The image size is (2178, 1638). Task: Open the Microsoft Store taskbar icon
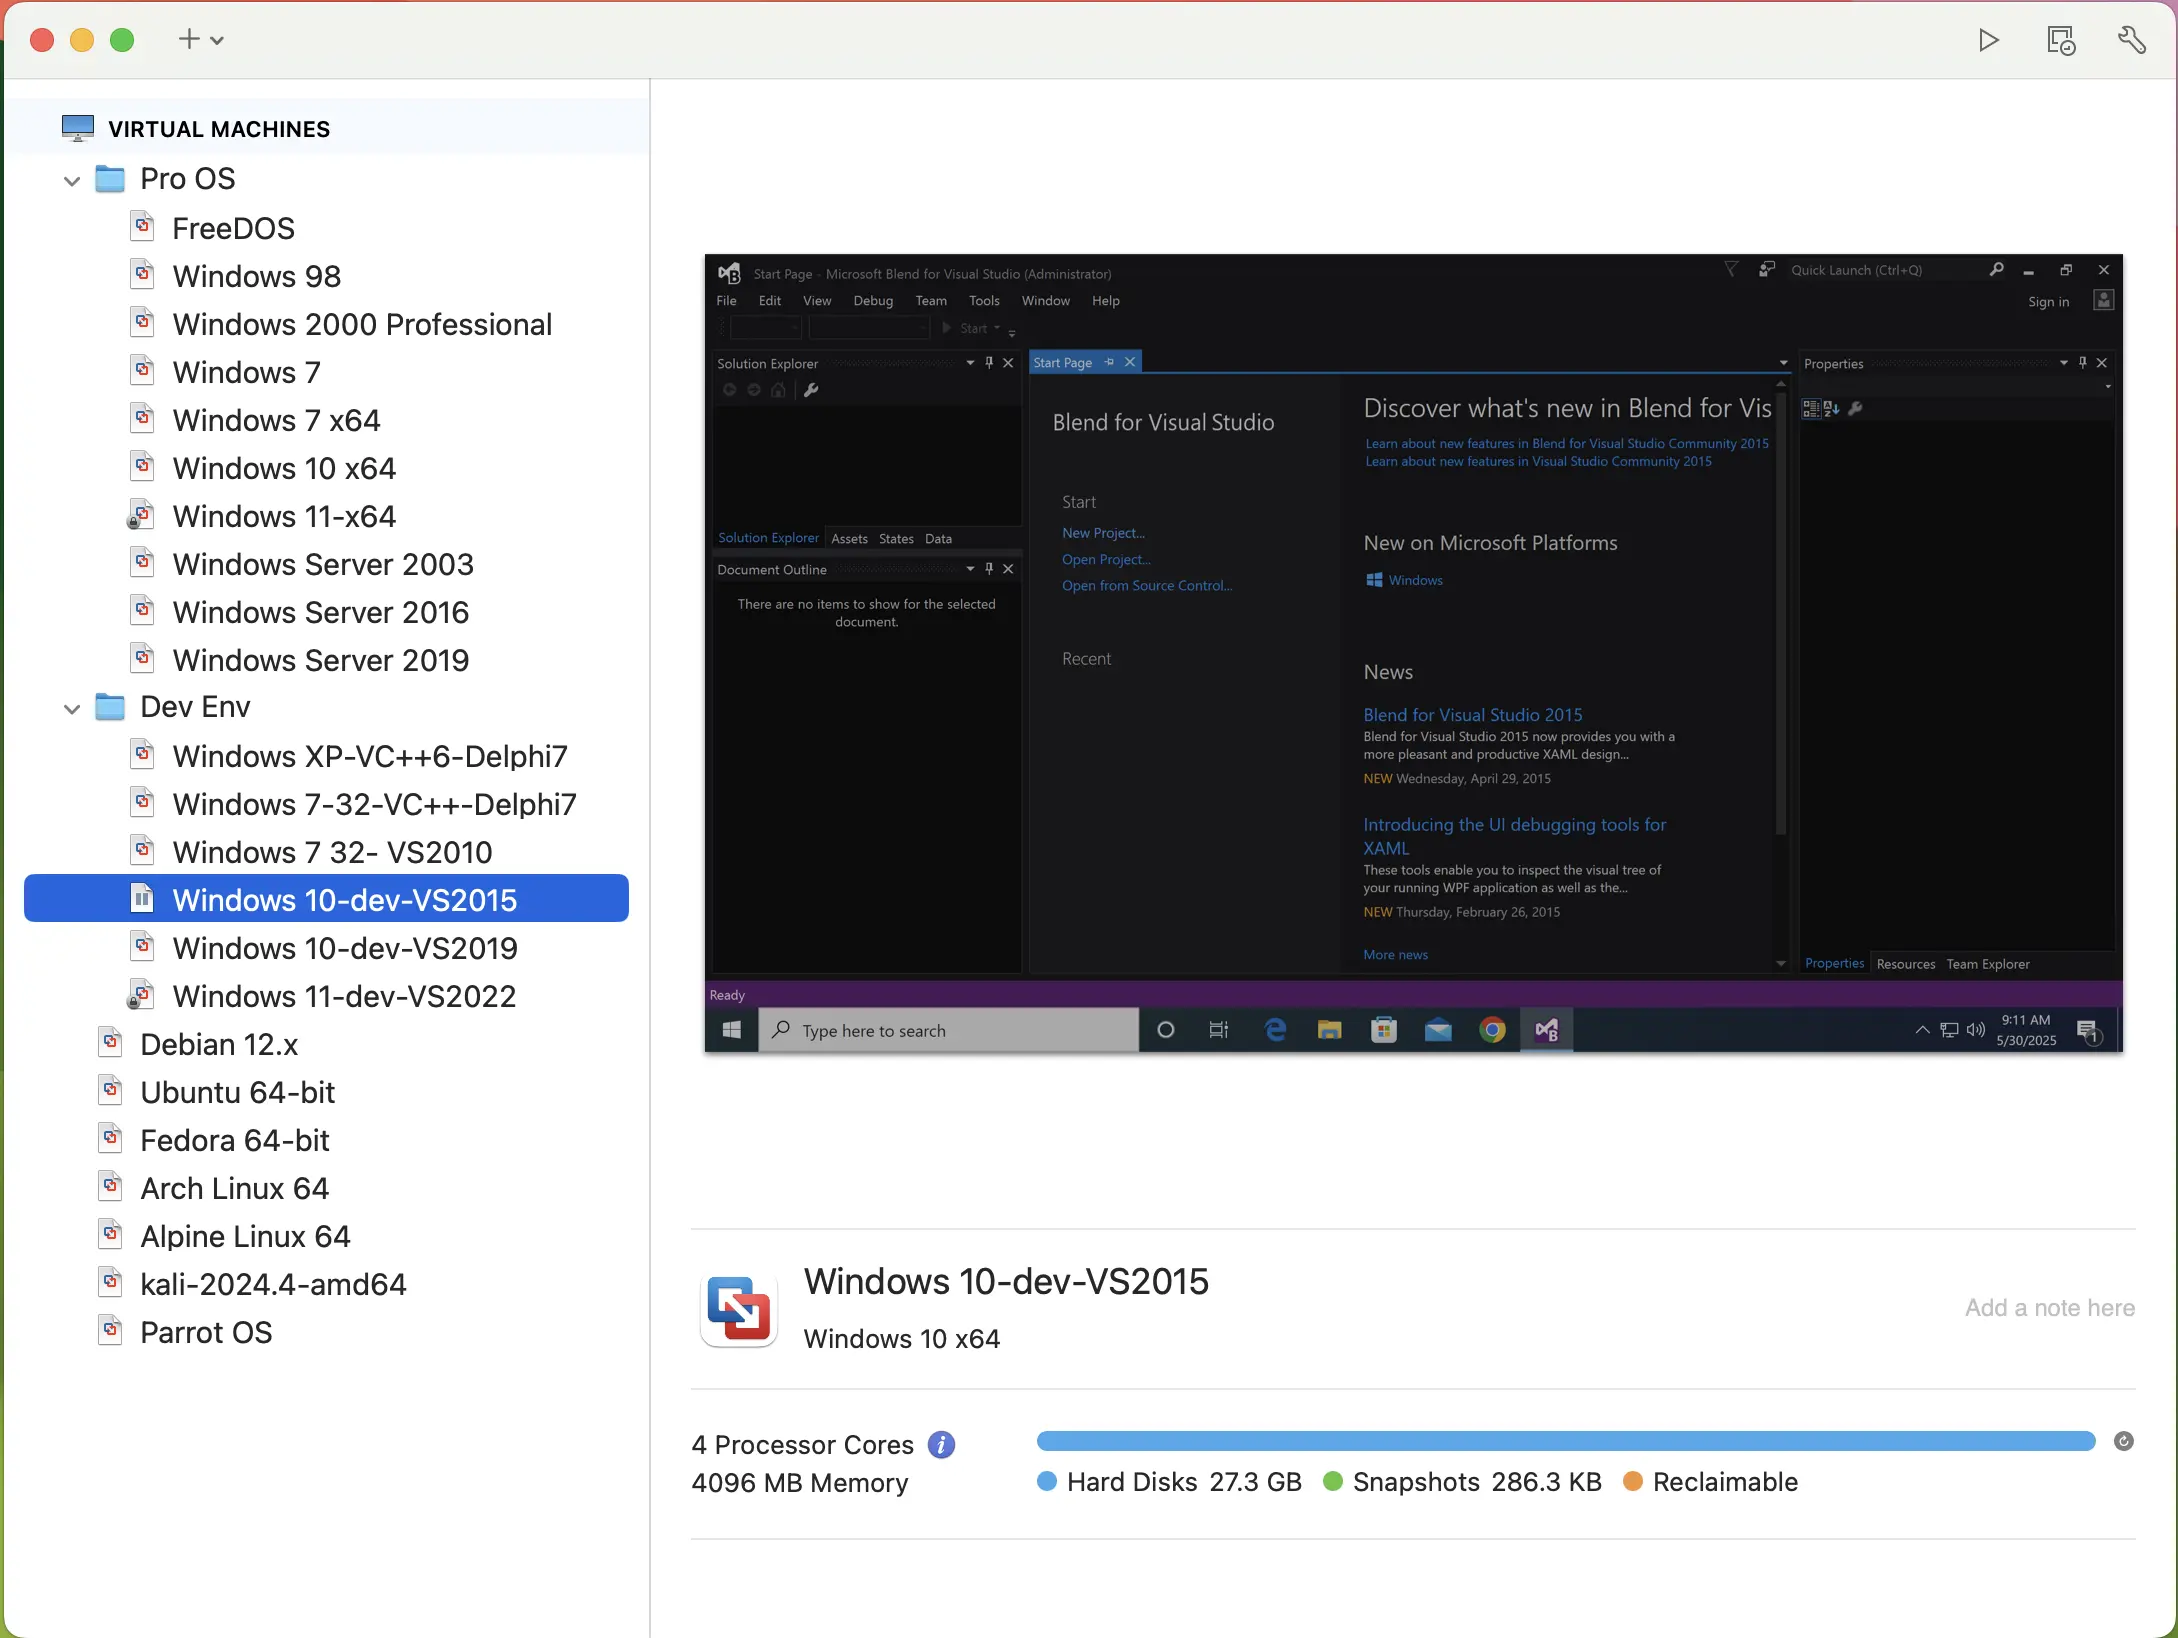[1384, 1030]
